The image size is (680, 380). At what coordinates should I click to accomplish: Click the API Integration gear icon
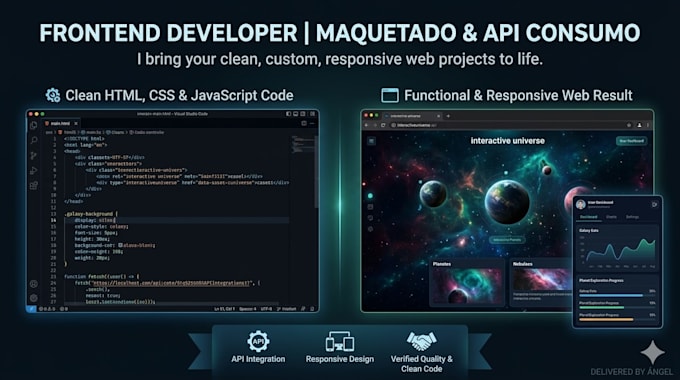pyautogui.click(x=258, y=341)
